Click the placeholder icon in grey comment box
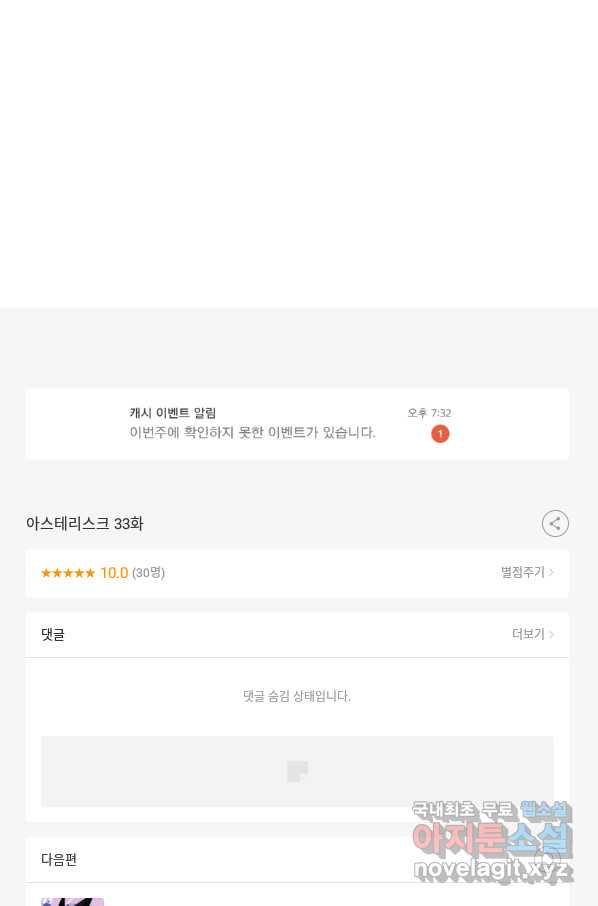Viewport: 598px width, 906px height. (x=298, y=771)
